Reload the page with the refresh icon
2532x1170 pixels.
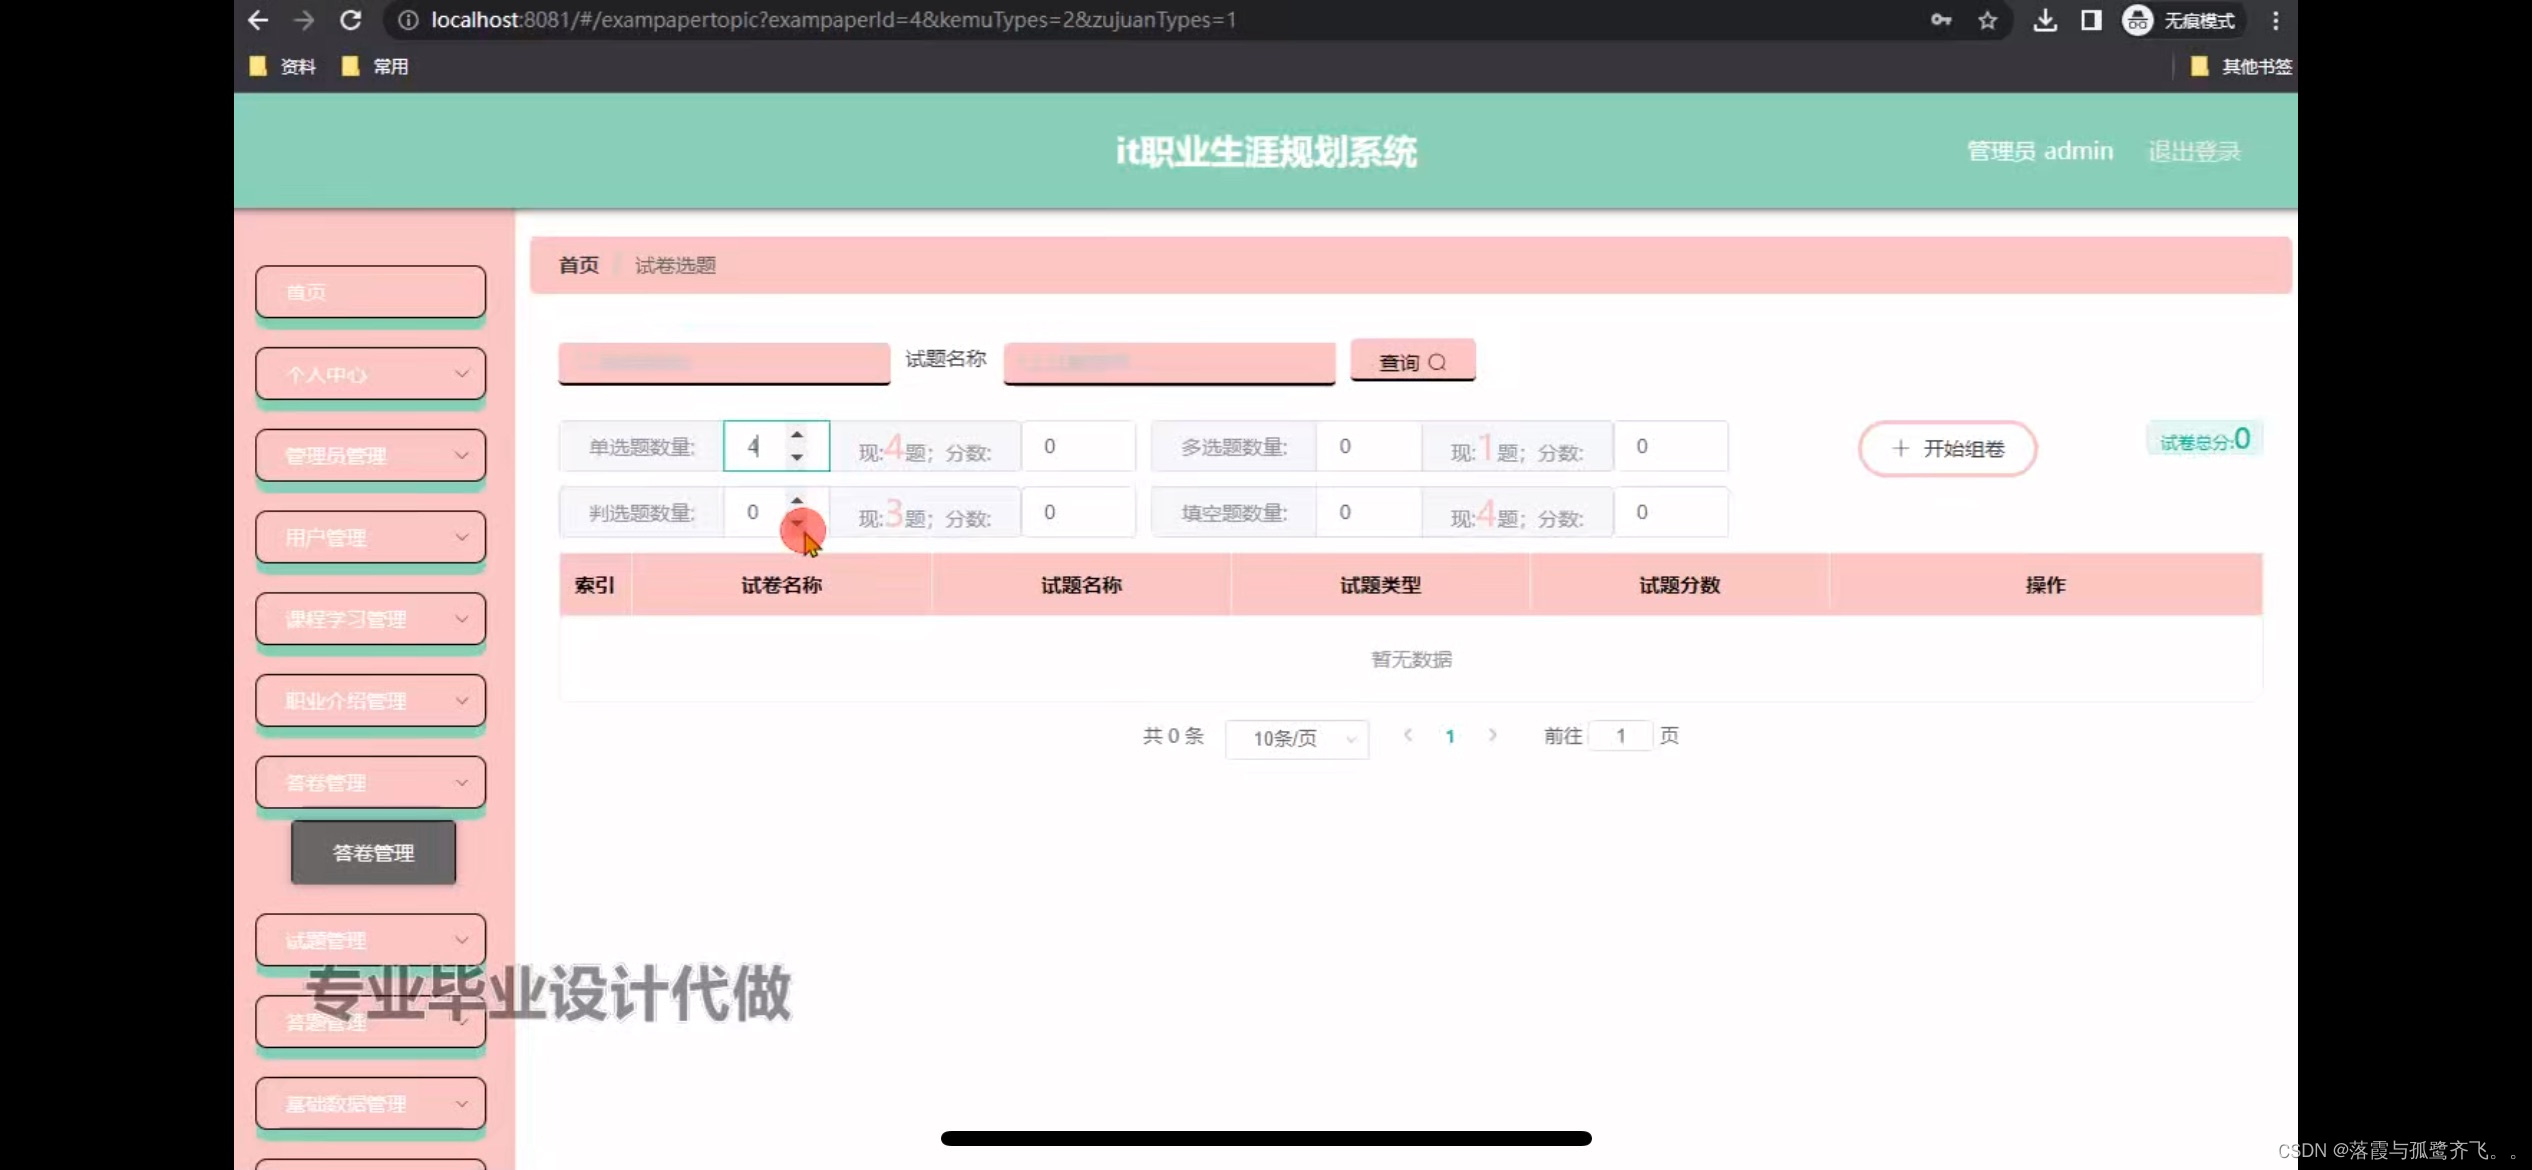(350, 20)
